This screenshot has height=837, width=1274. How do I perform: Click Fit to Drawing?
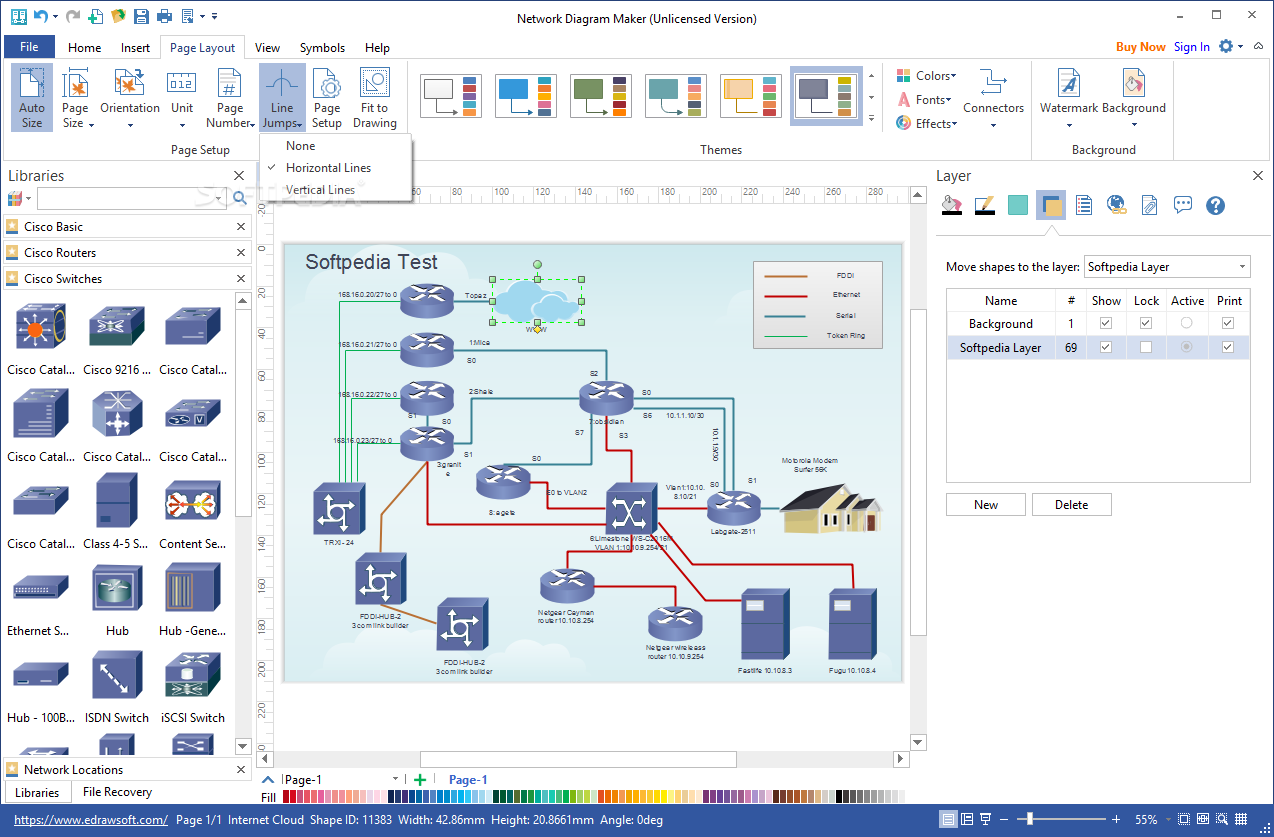(x=375, y=98)
